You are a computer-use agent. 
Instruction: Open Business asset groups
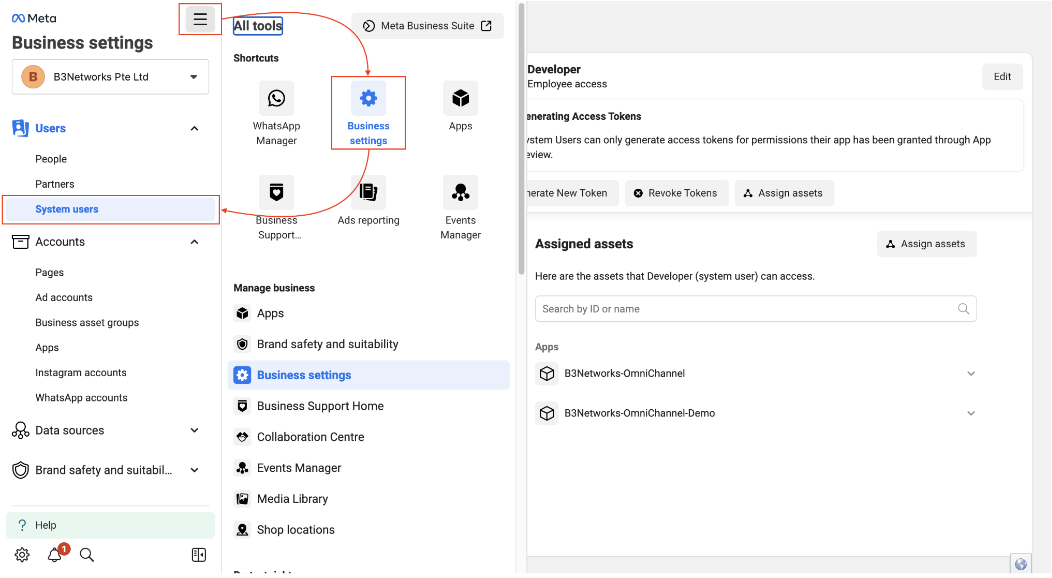coord(87,323)
